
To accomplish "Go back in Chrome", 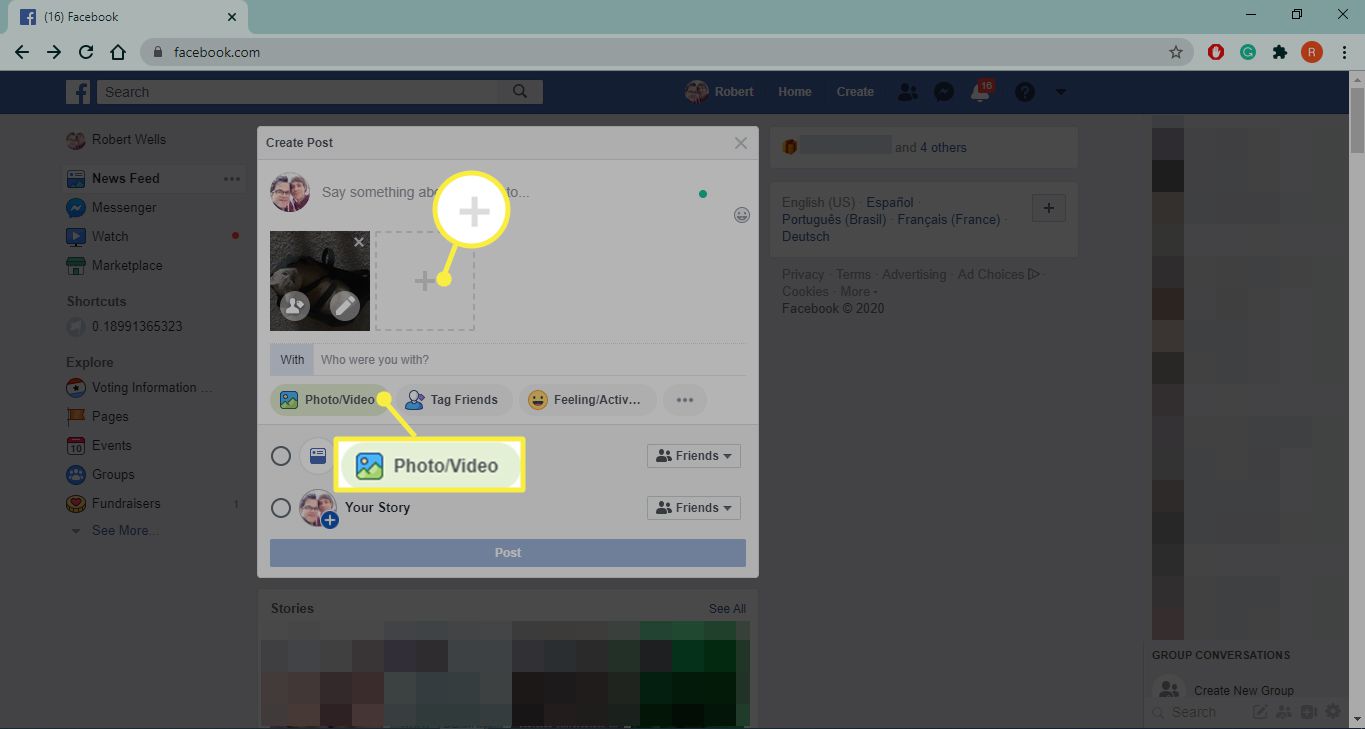I will pos(22,52).
